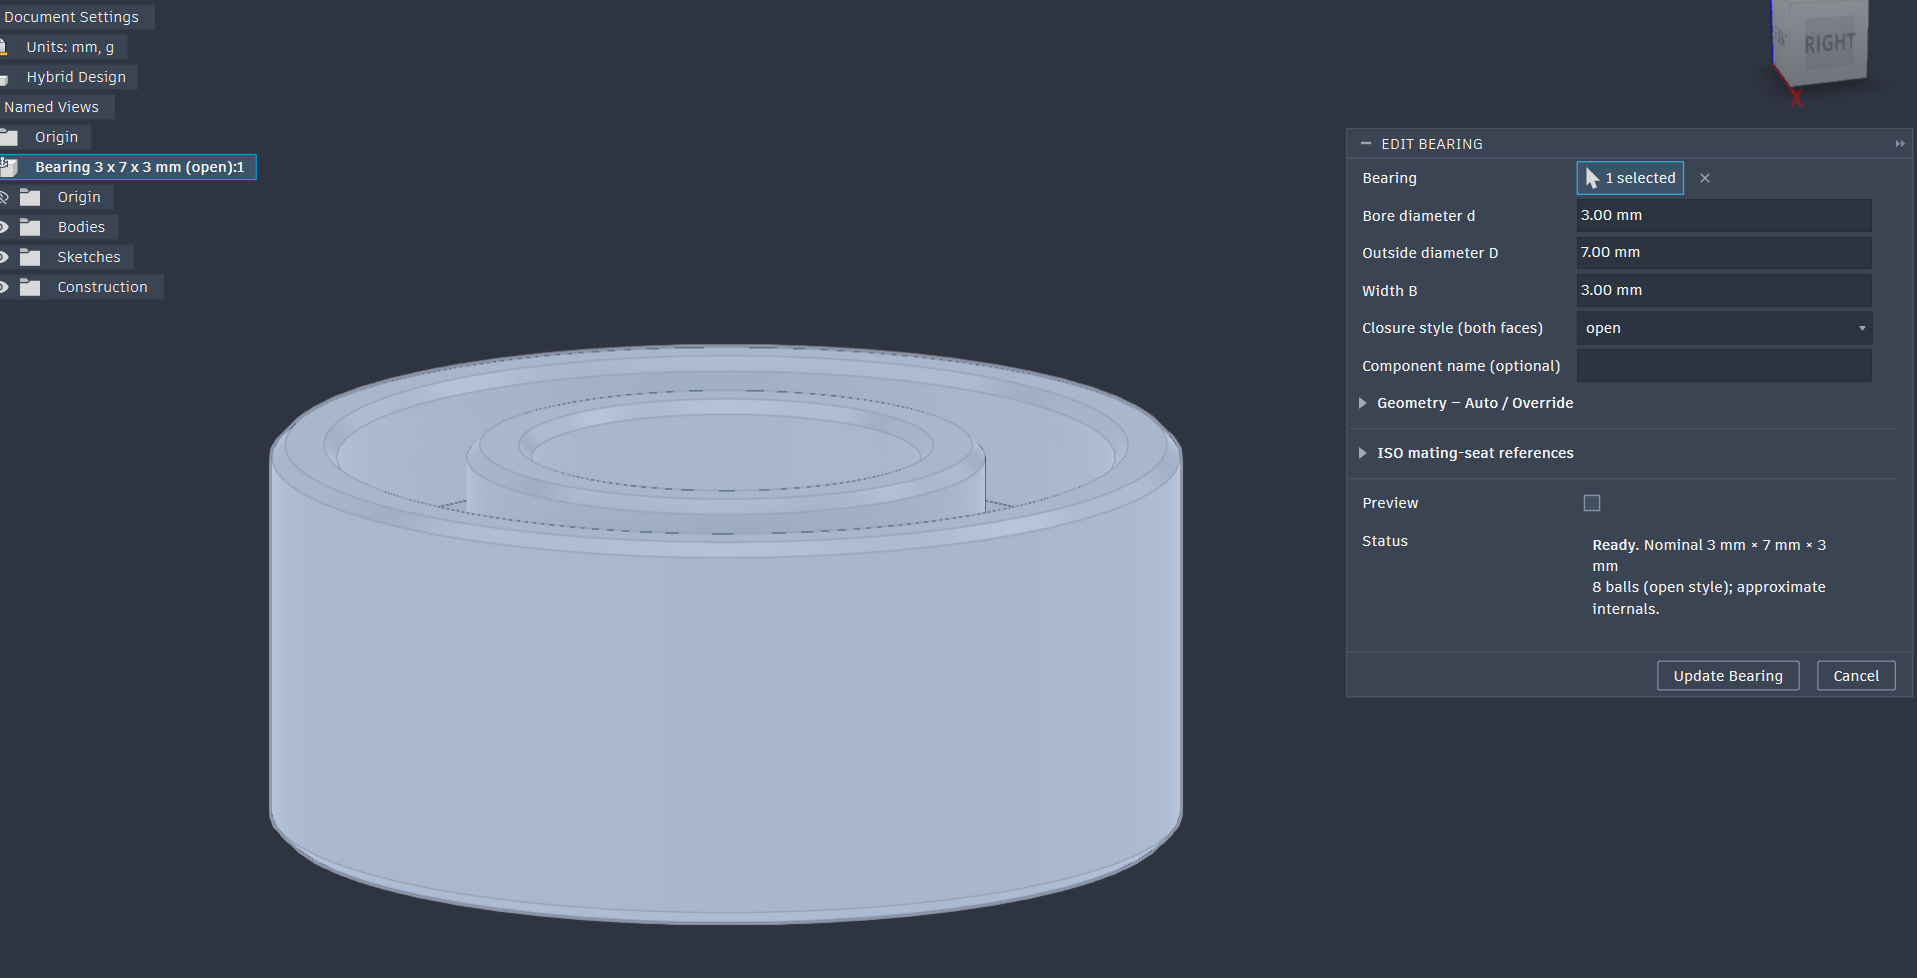The image size is (1917, 978).
Task: Click the Width B input field
Action: point(1724,290)
